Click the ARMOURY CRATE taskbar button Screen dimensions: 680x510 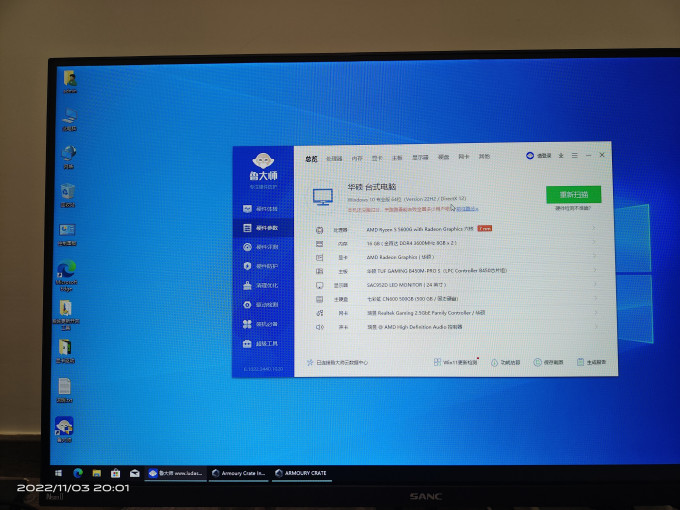click(302, 473)
